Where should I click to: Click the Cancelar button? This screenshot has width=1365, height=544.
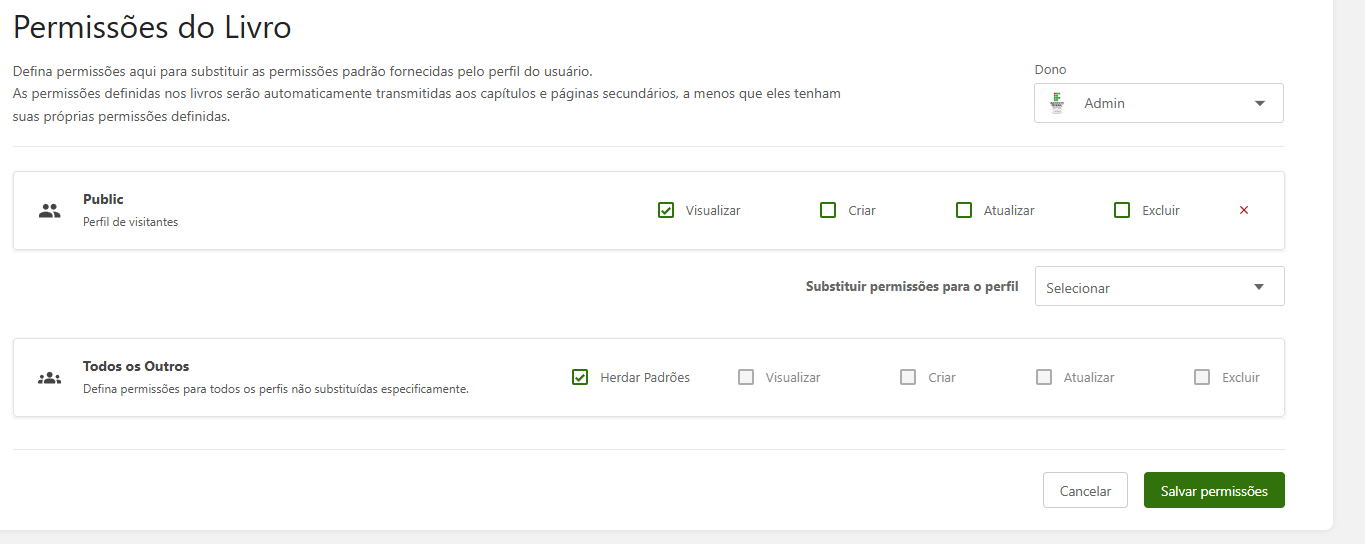(x=1085, y=490)
